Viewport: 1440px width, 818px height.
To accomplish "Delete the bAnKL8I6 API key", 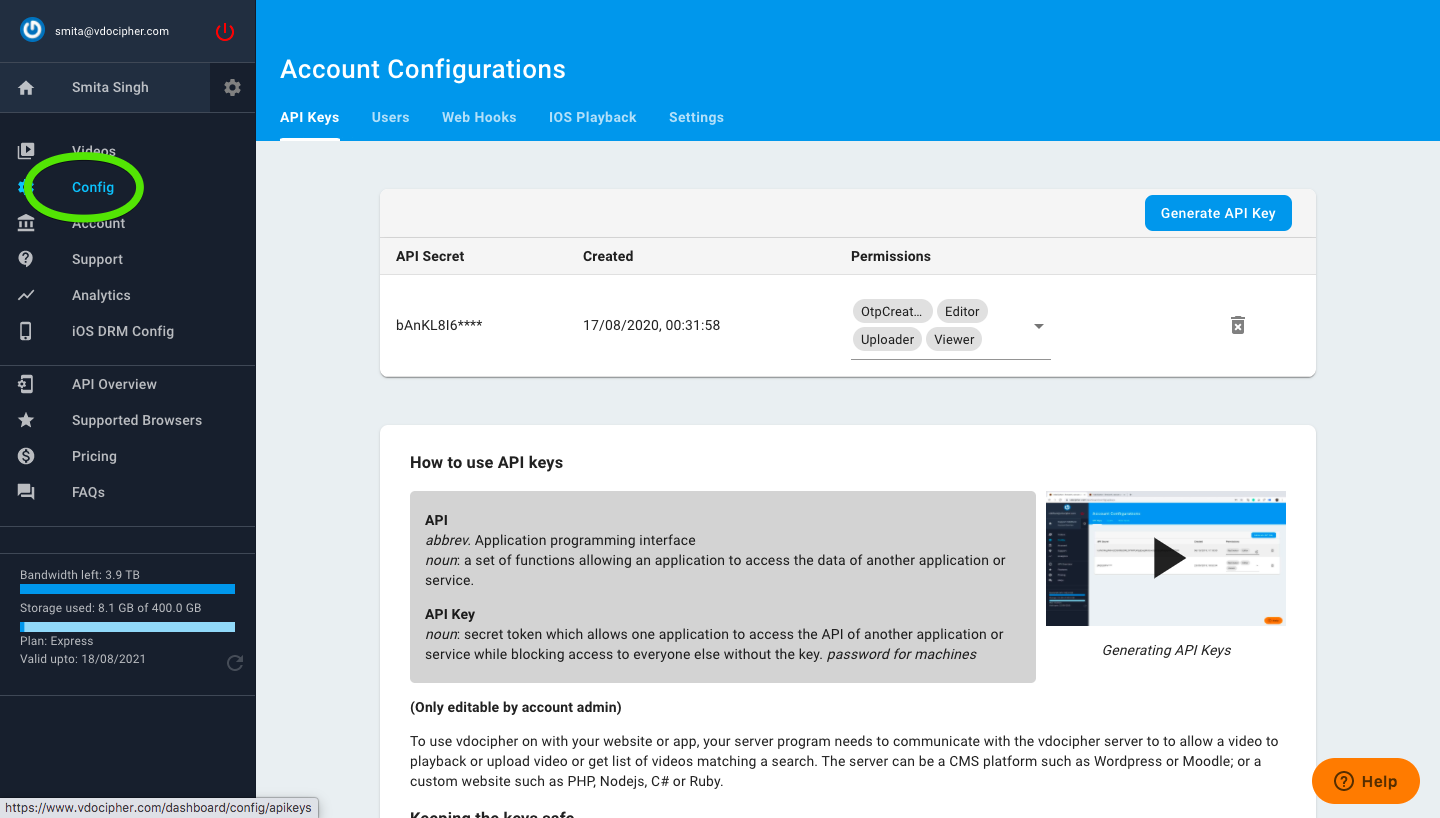I will pos(1237,325).
